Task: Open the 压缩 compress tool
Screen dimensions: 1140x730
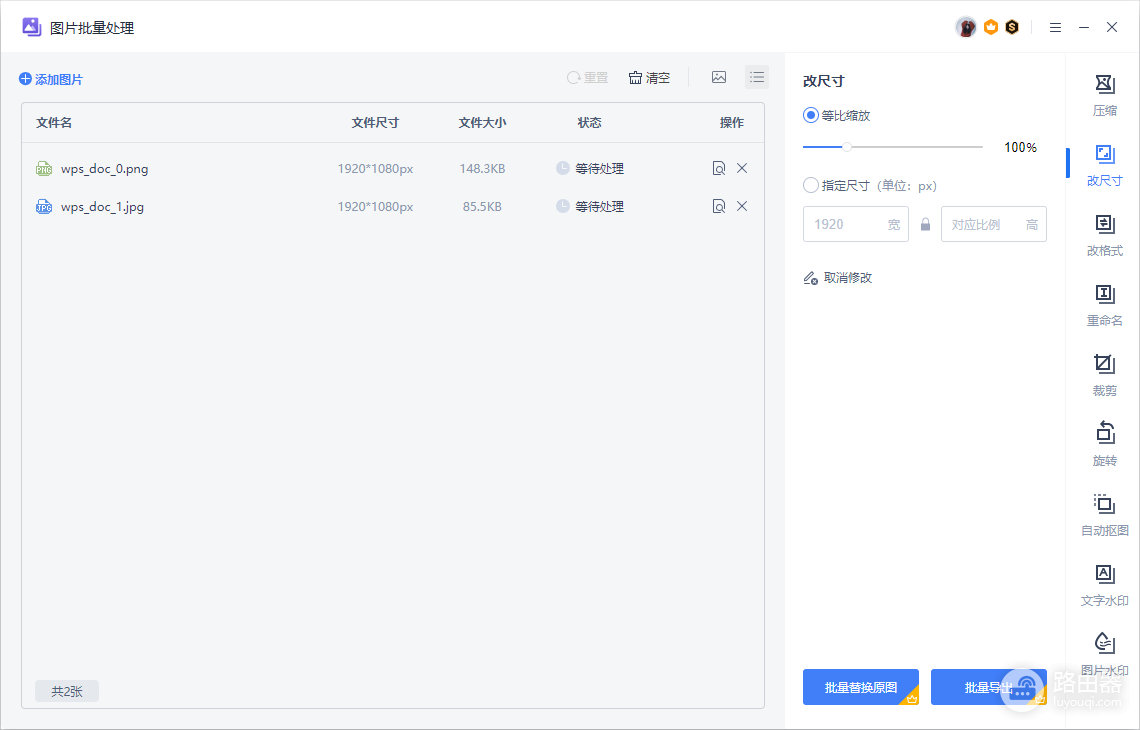Action: pyautogui.click(x=1104, y=95)
